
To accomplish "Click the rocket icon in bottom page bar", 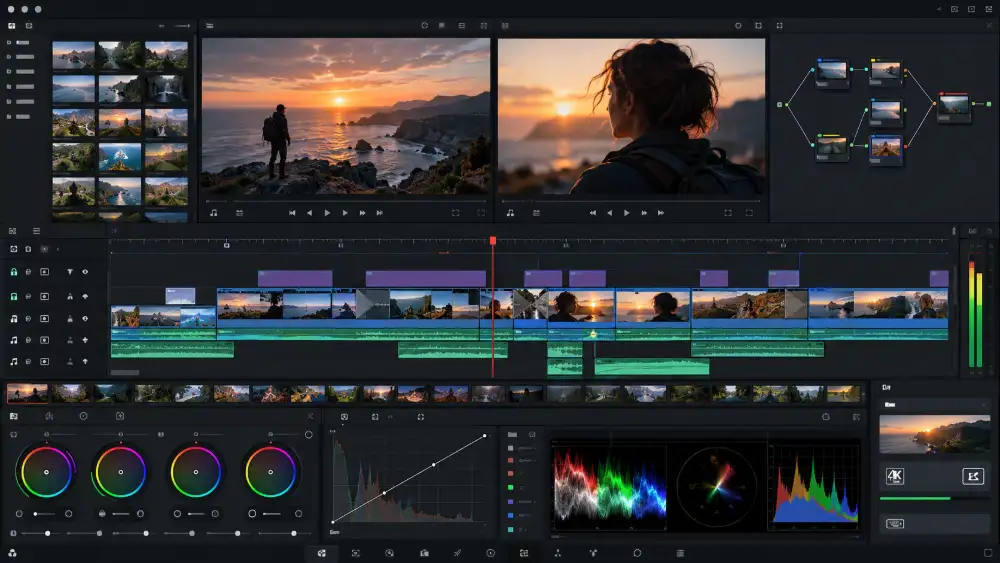I will point(457,553).
